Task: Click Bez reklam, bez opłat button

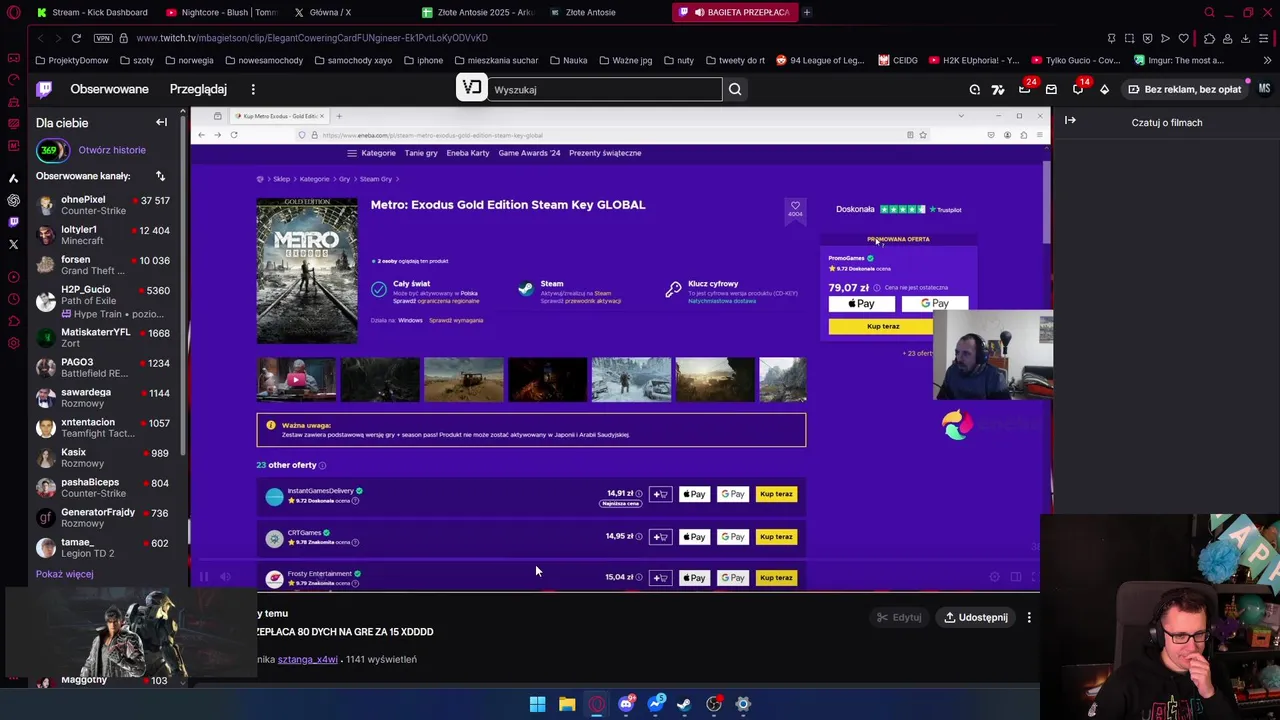Action: click(x=1184, y=89)
